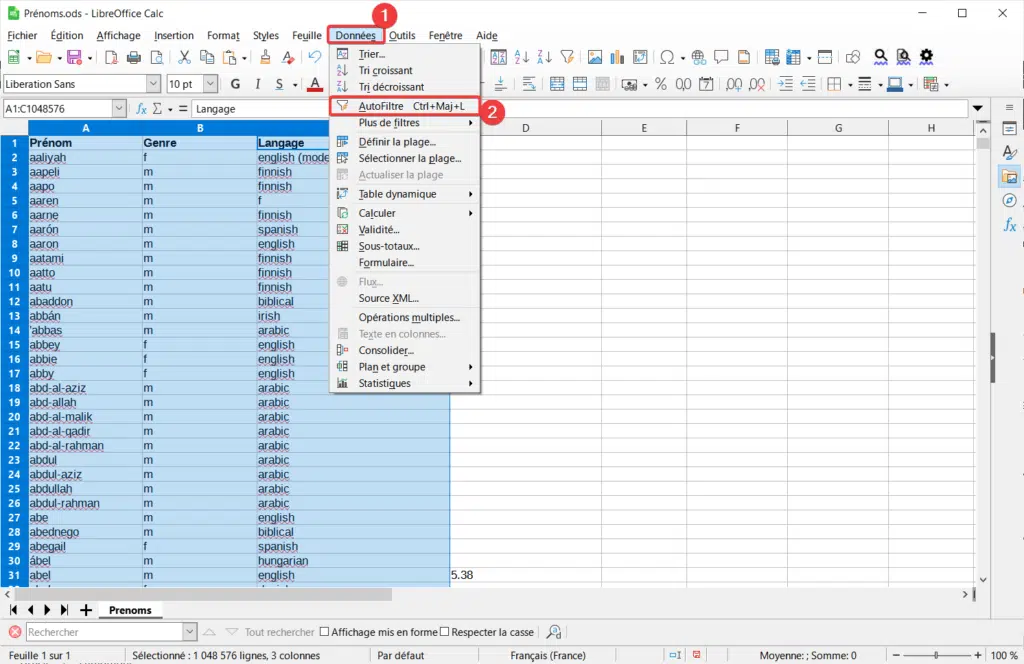Enable the Respecter la casse checkbox
The image size is (1024, 664).
click(446, 632)
